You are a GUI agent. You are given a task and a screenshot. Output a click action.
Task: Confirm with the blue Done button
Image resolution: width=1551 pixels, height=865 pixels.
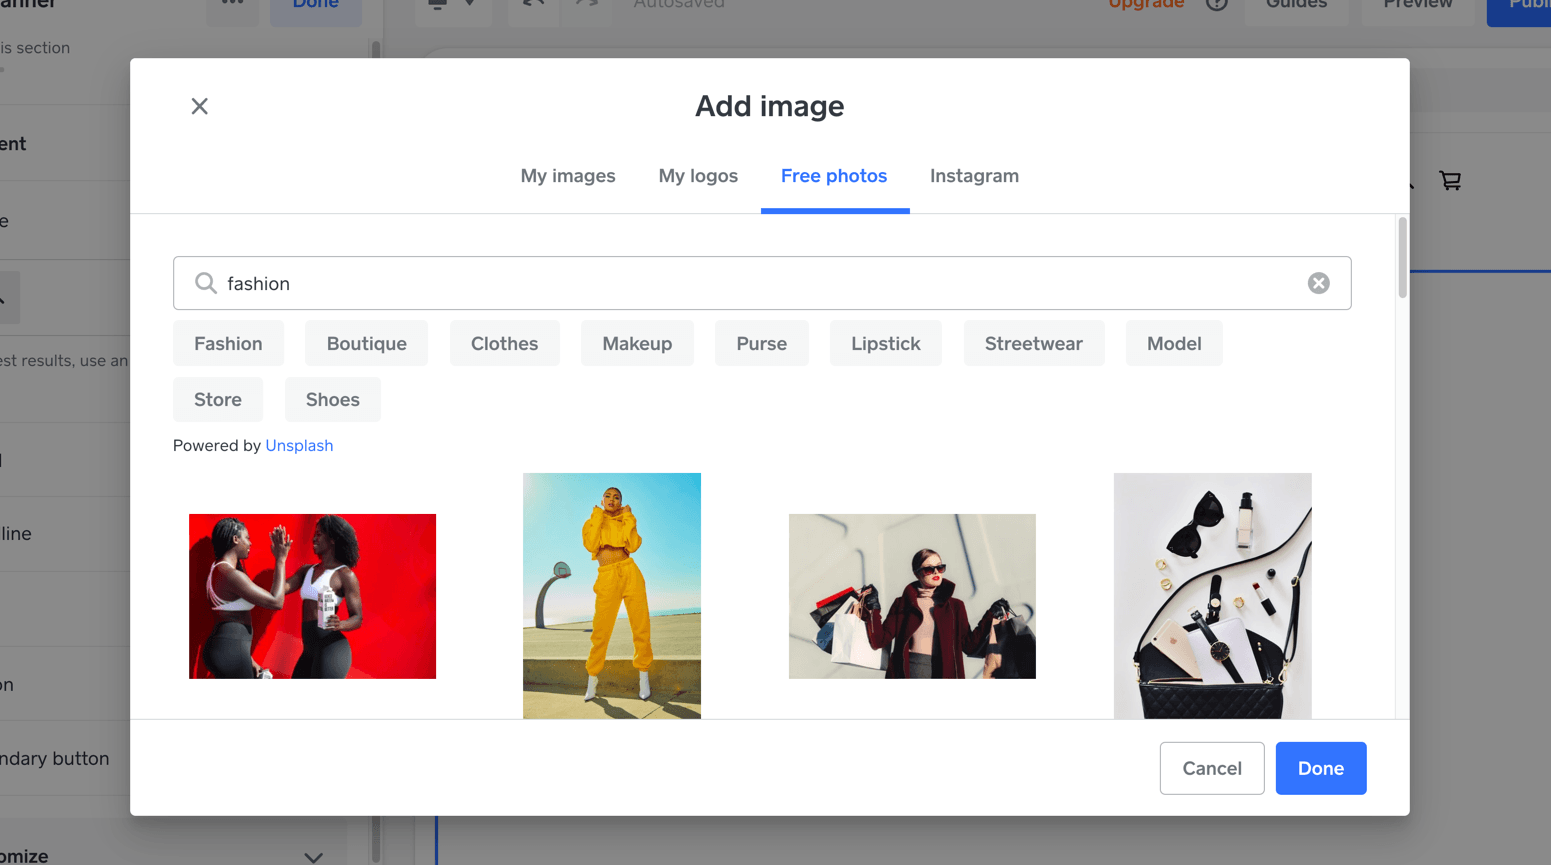point(1320,768)
